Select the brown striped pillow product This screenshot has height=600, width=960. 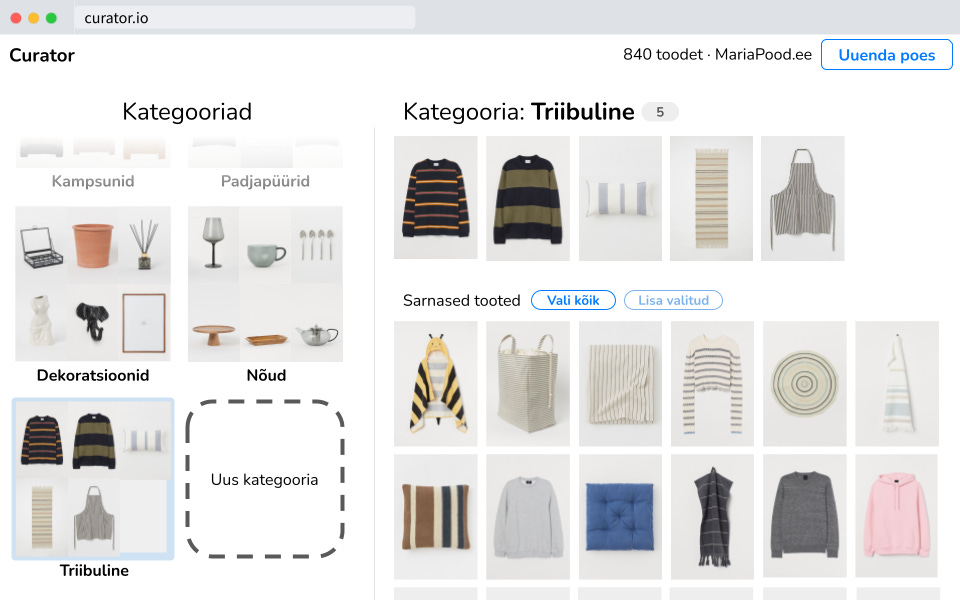point(435,516)
